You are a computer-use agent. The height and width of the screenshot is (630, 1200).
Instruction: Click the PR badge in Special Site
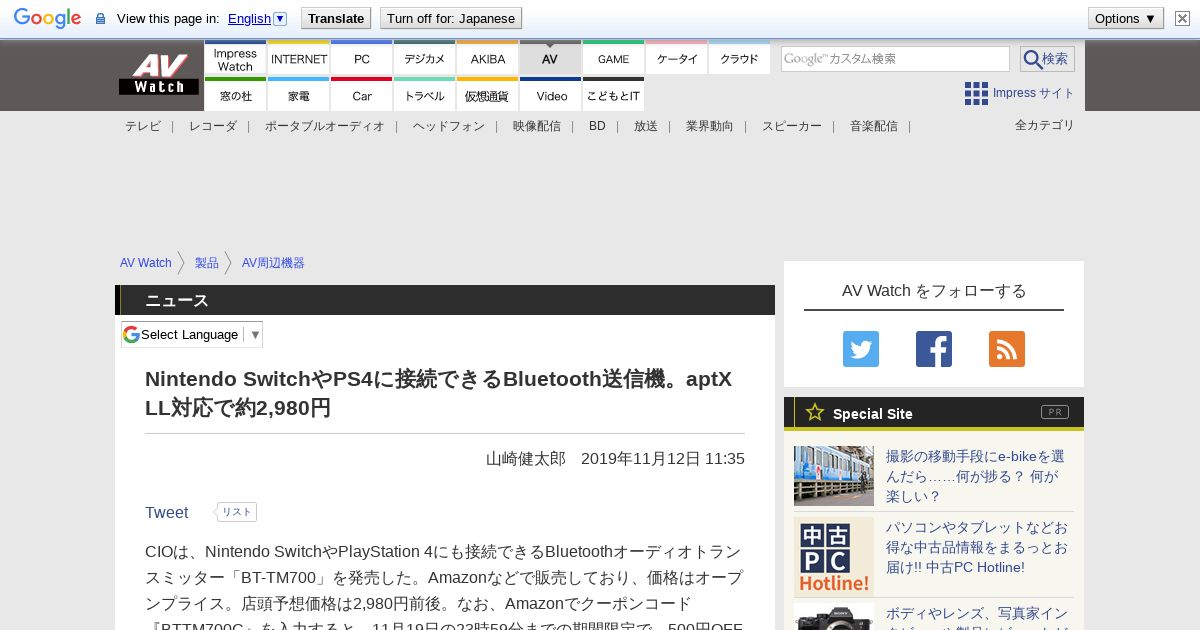click(x=1055, y=412)
